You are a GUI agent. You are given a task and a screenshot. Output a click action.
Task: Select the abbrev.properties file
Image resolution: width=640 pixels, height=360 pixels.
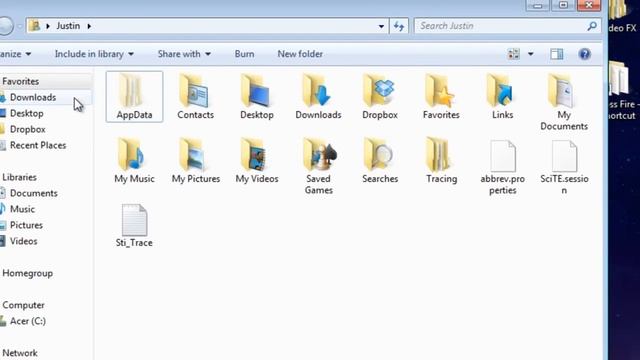tap(502, 167)
